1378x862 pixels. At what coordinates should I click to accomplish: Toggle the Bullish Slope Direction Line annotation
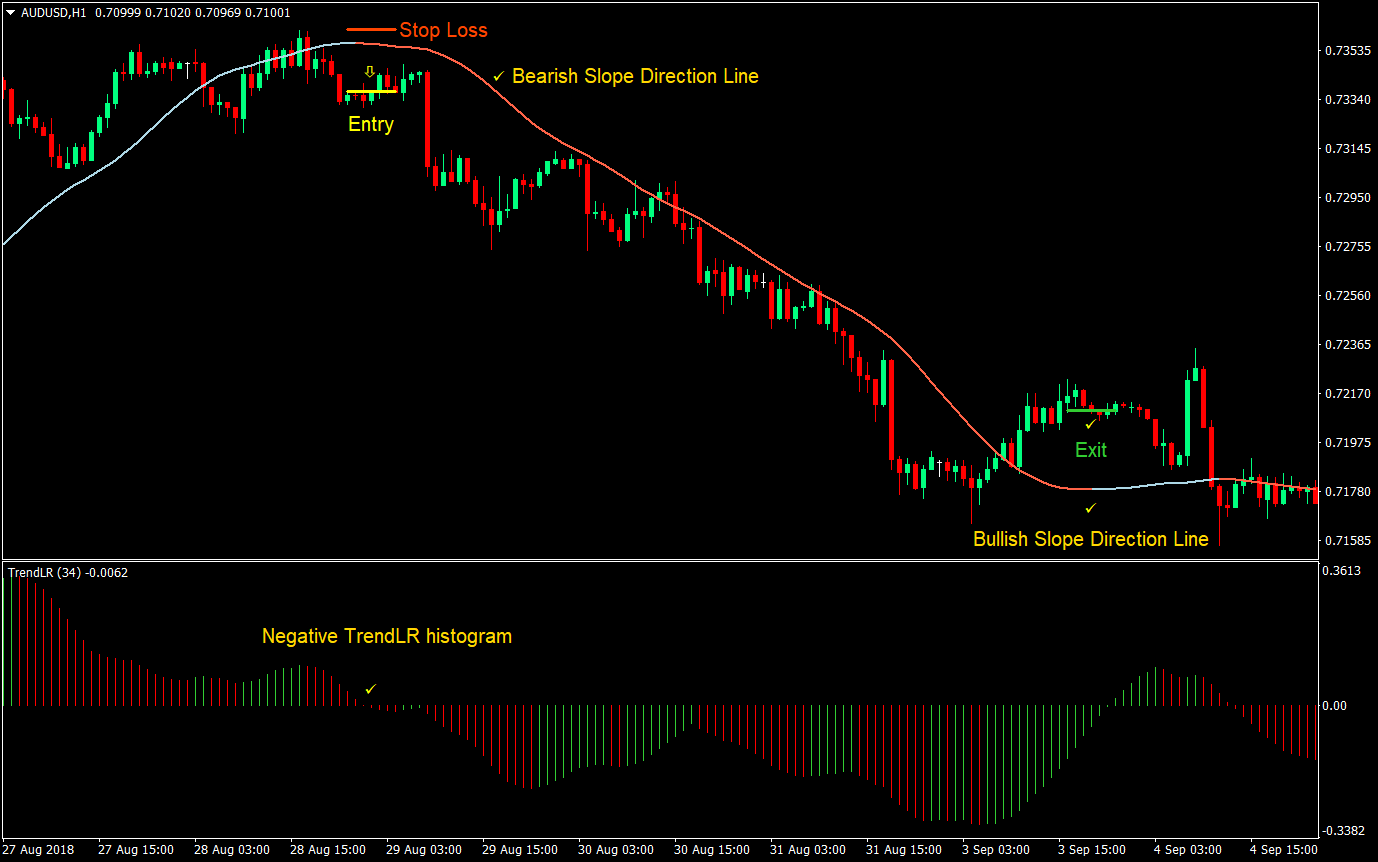1091,539
